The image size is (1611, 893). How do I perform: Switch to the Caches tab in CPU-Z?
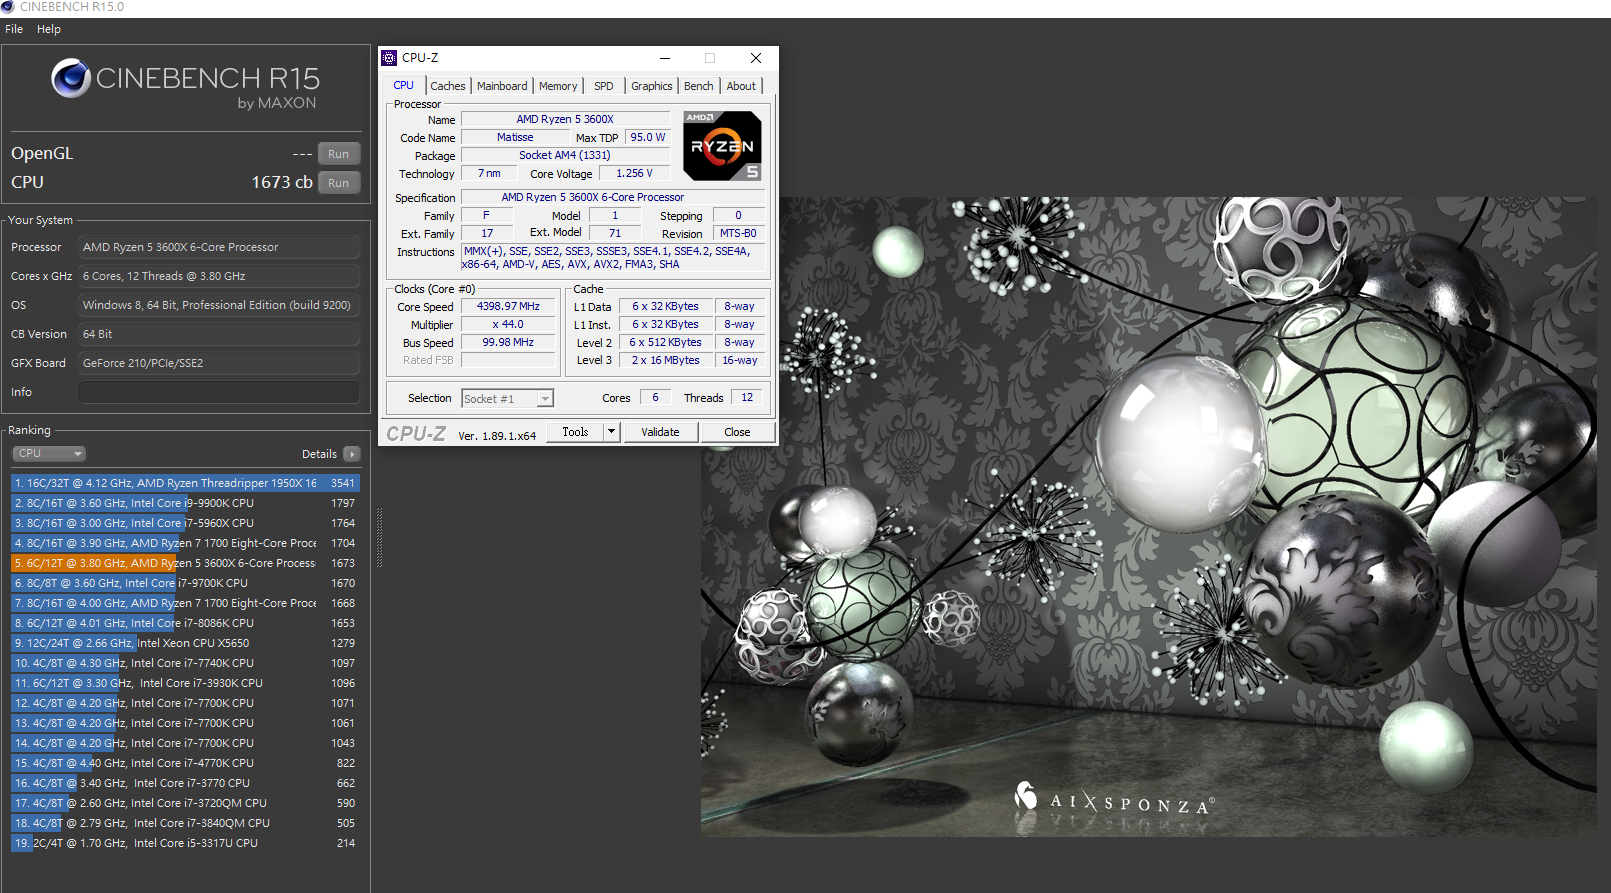tap(448, 86)
